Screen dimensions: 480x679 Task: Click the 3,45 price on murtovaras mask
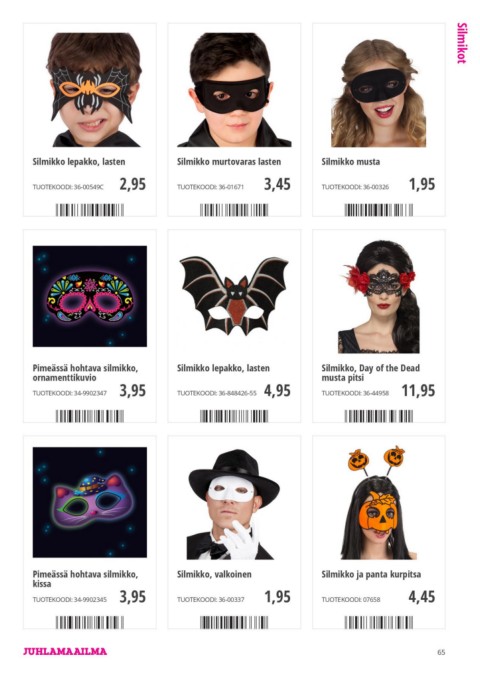click(x=277, y=184)
